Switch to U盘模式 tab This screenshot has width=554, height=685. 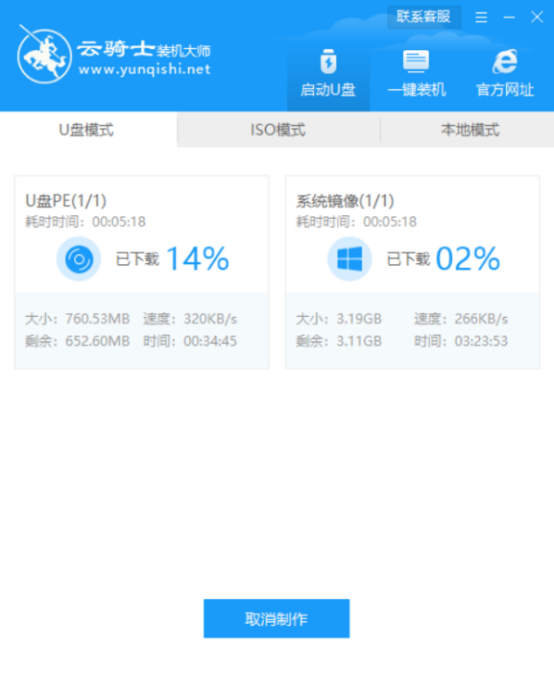point(88,130)
